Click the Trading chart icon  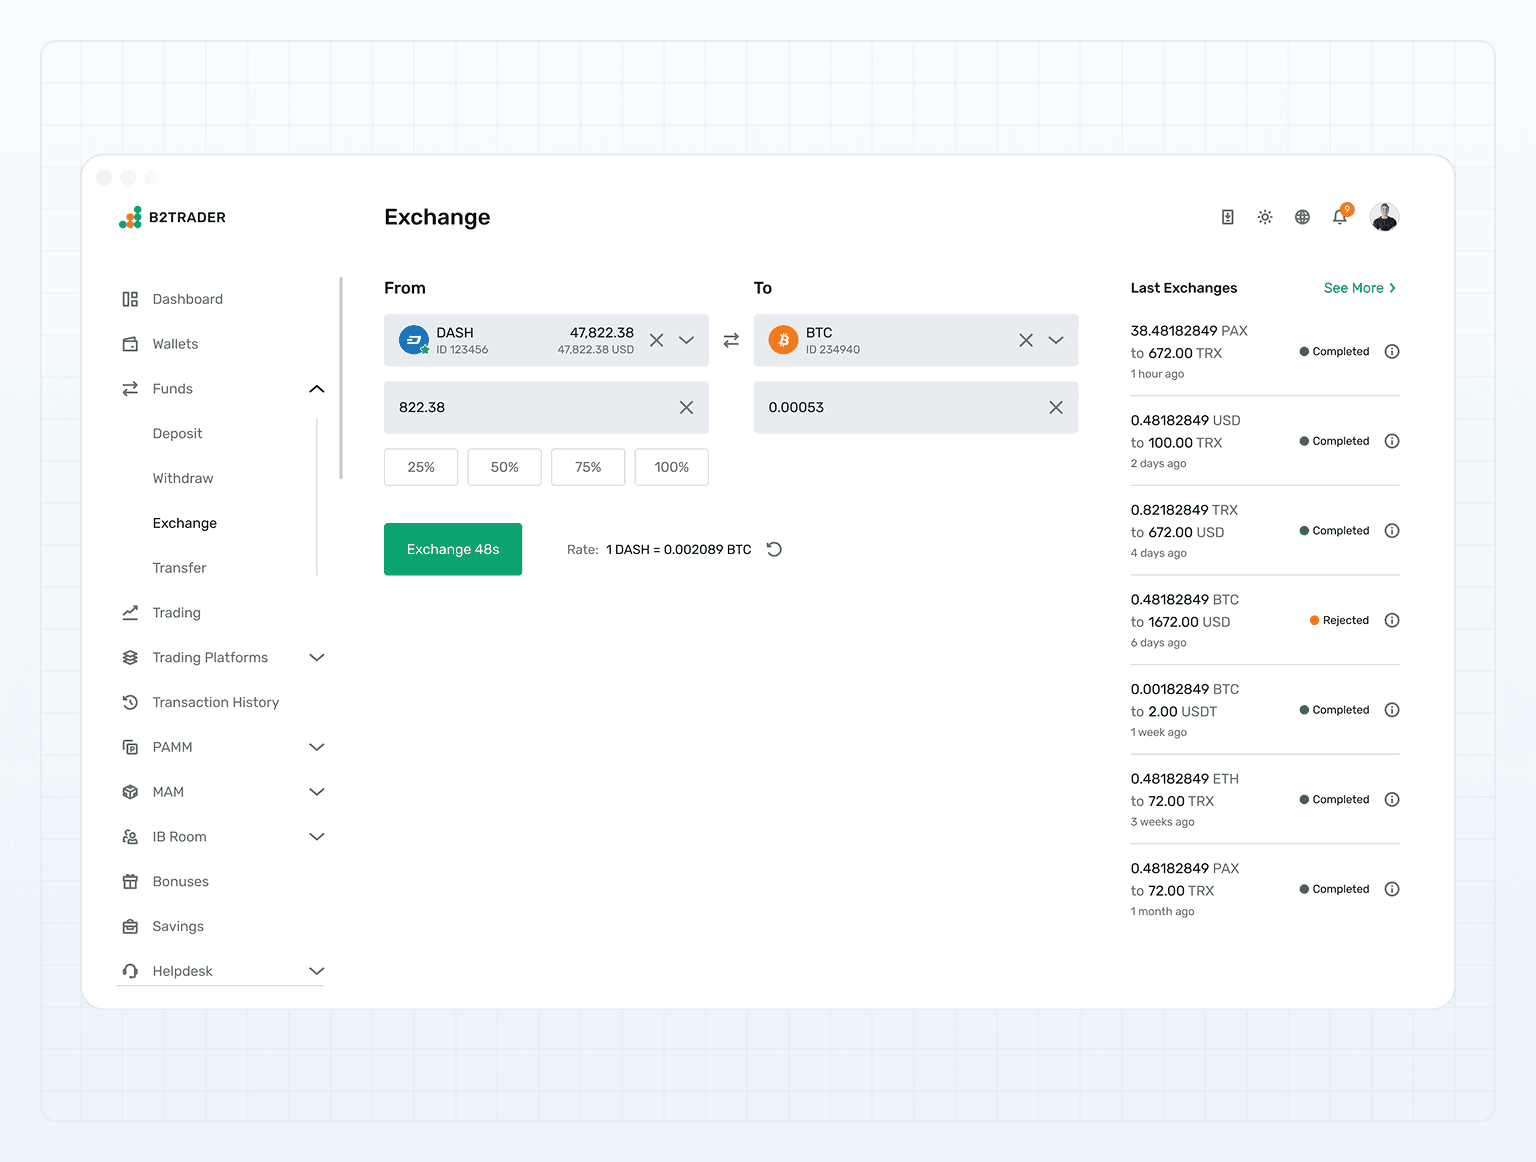click(130, 613)
